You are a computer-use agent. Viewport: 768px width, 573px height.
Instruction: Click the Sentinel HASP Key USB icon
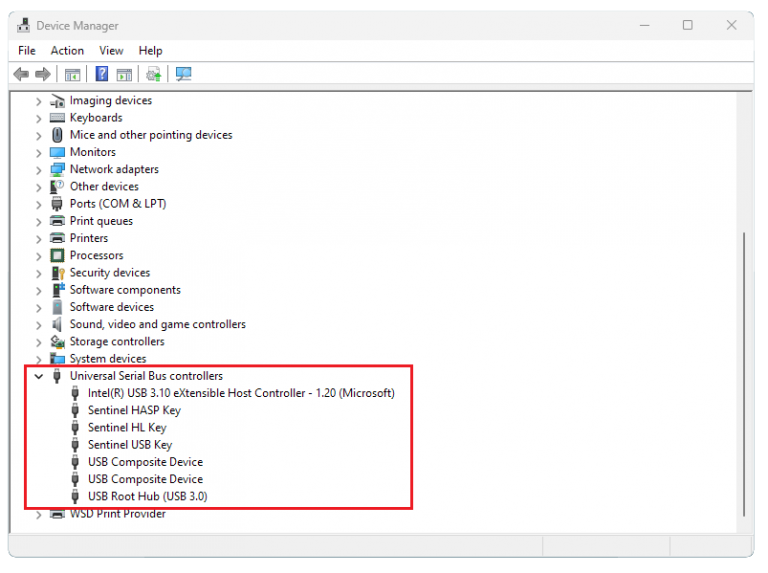[x=75, y=410]
